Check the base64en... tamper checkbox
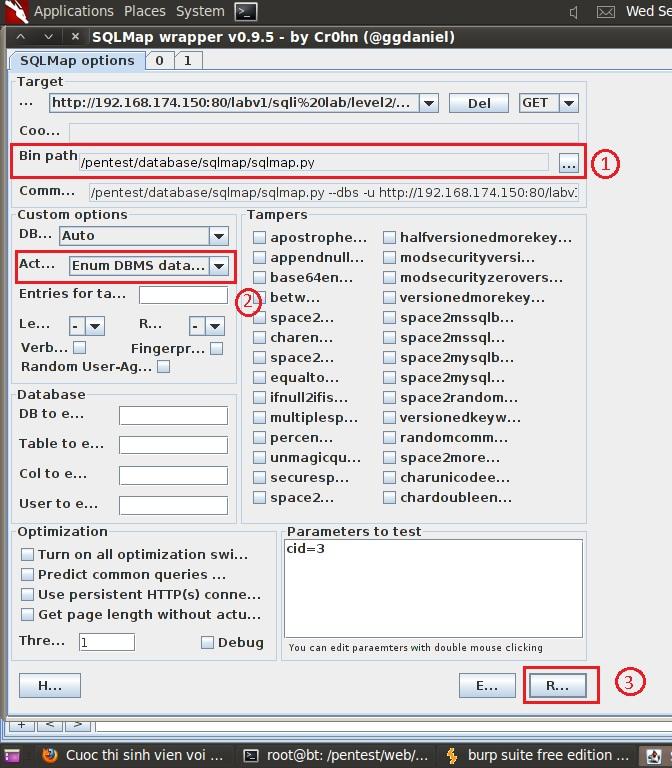672x768 pixels. tap(259, 278)
